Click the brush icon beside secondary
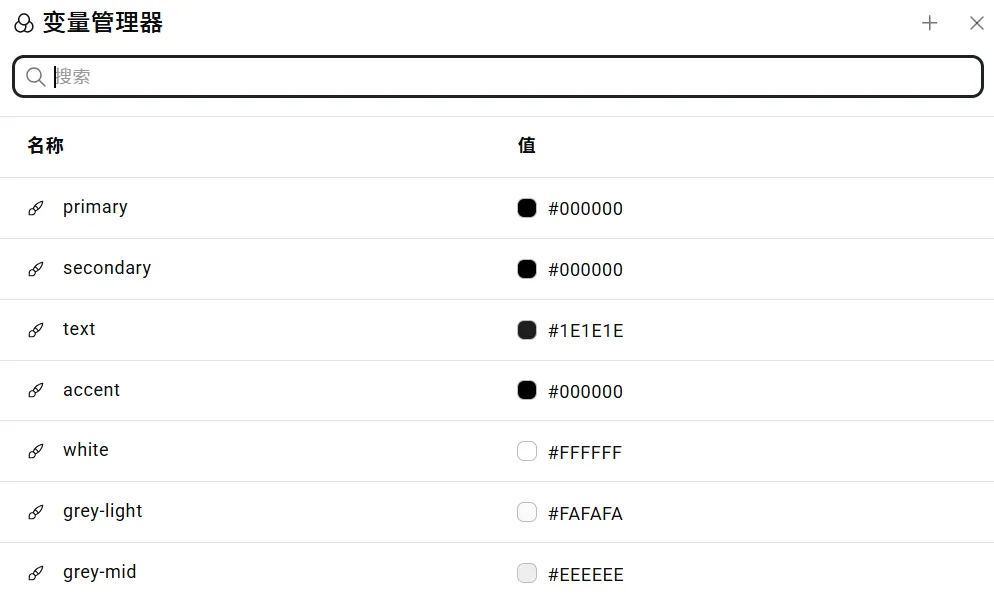Screen dimensions: 994x598 [x=36, y=269]
